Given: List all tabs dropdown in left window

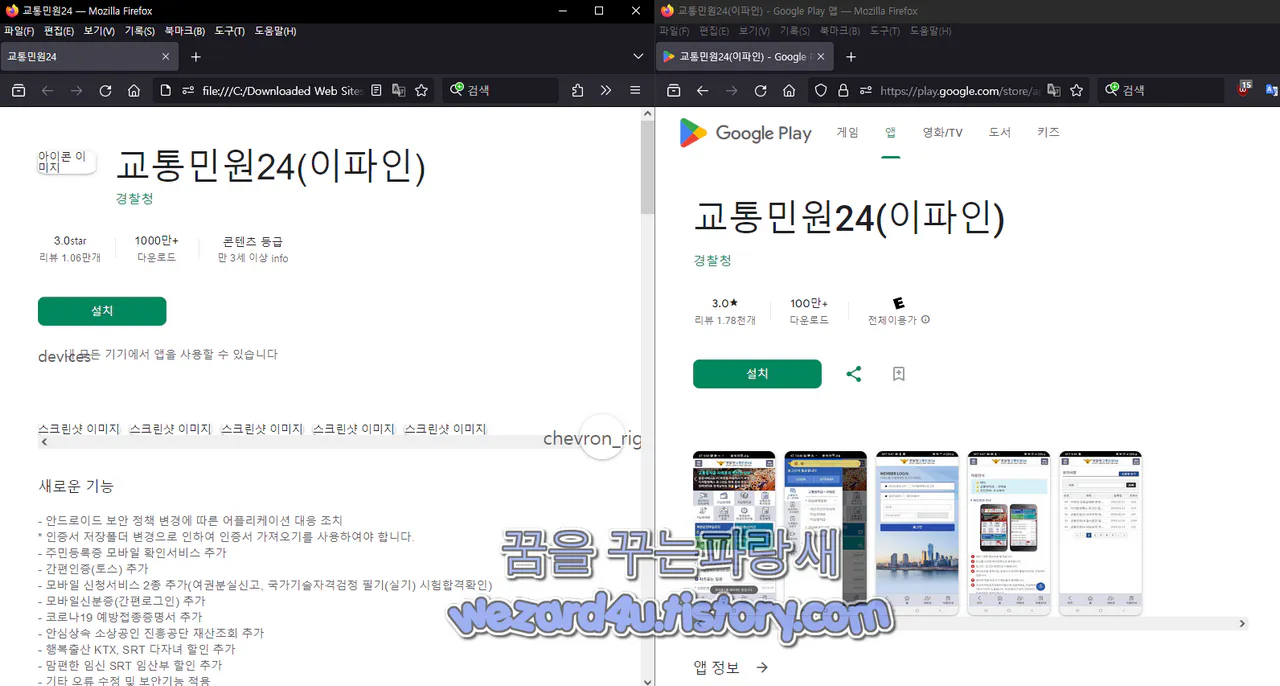Looking at the screenshot, I should click(638, 57).
